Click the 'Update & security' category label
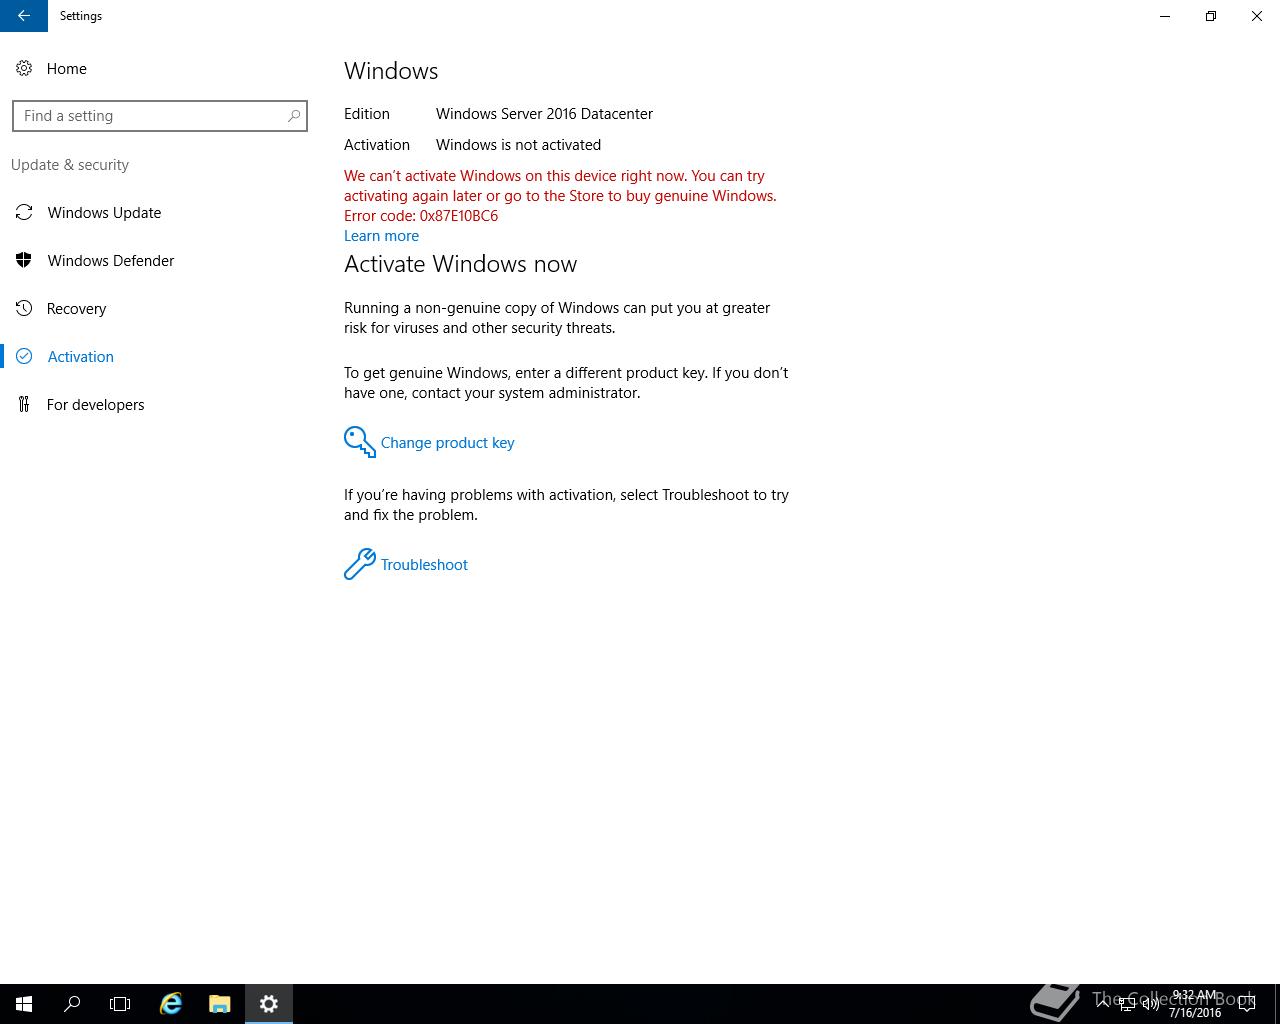 (x=70, y=165)
